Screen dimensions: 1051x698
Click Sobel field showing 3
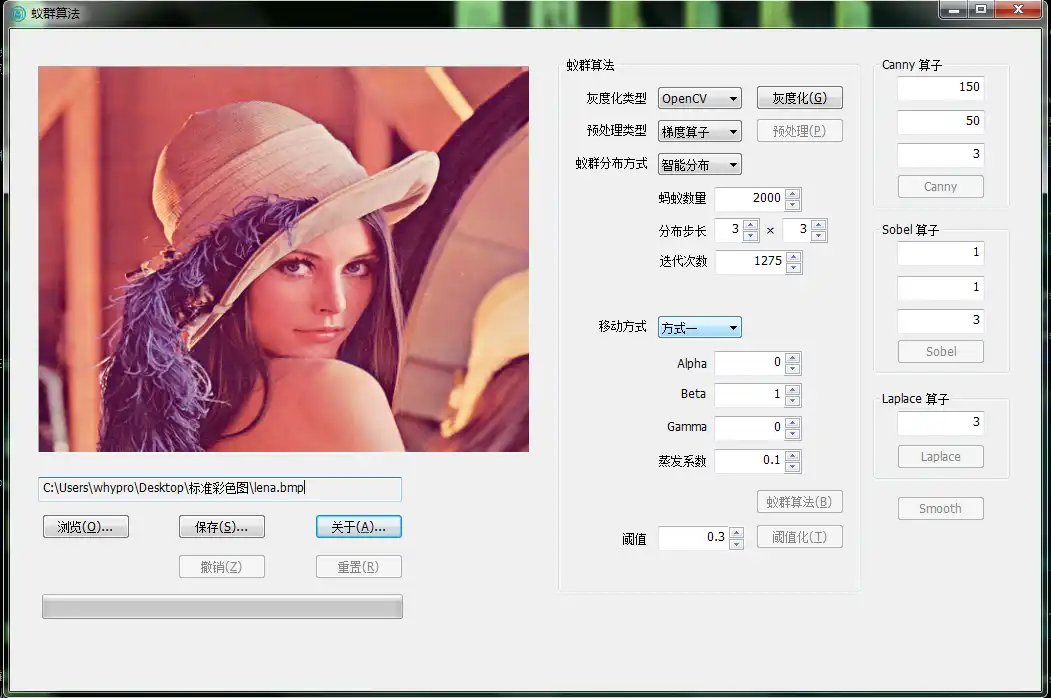(940, 321)
